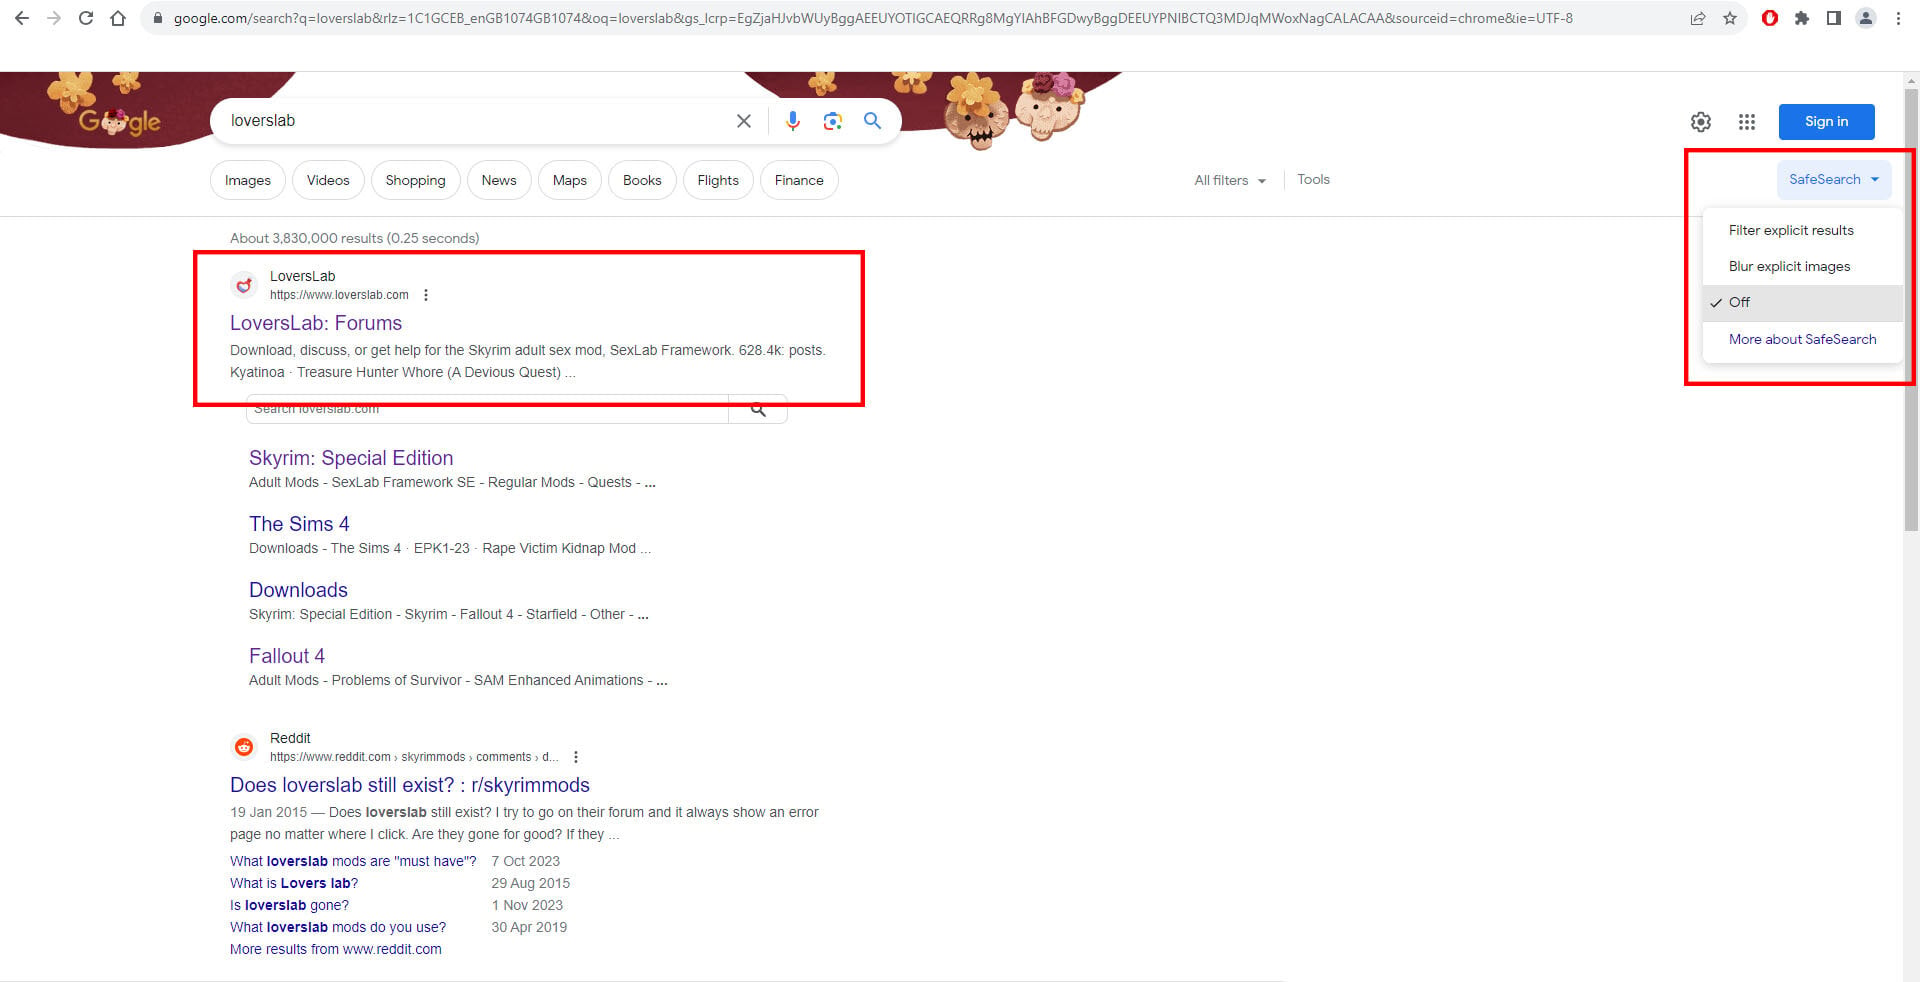Click the browser address bar URL
The image size is (1920, 982).
point(872,18)
